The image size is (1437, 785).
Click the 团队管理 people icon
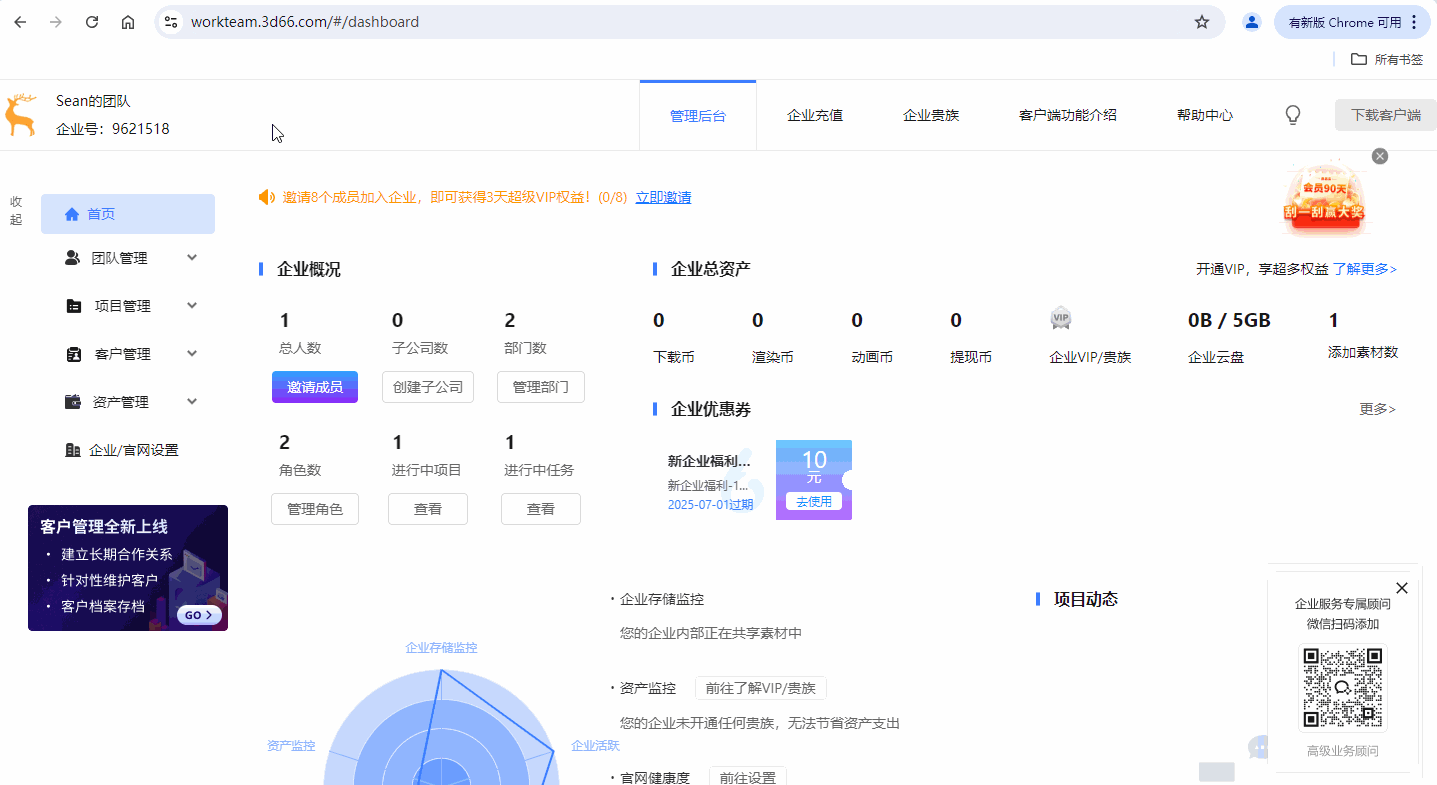coord(72,258)
